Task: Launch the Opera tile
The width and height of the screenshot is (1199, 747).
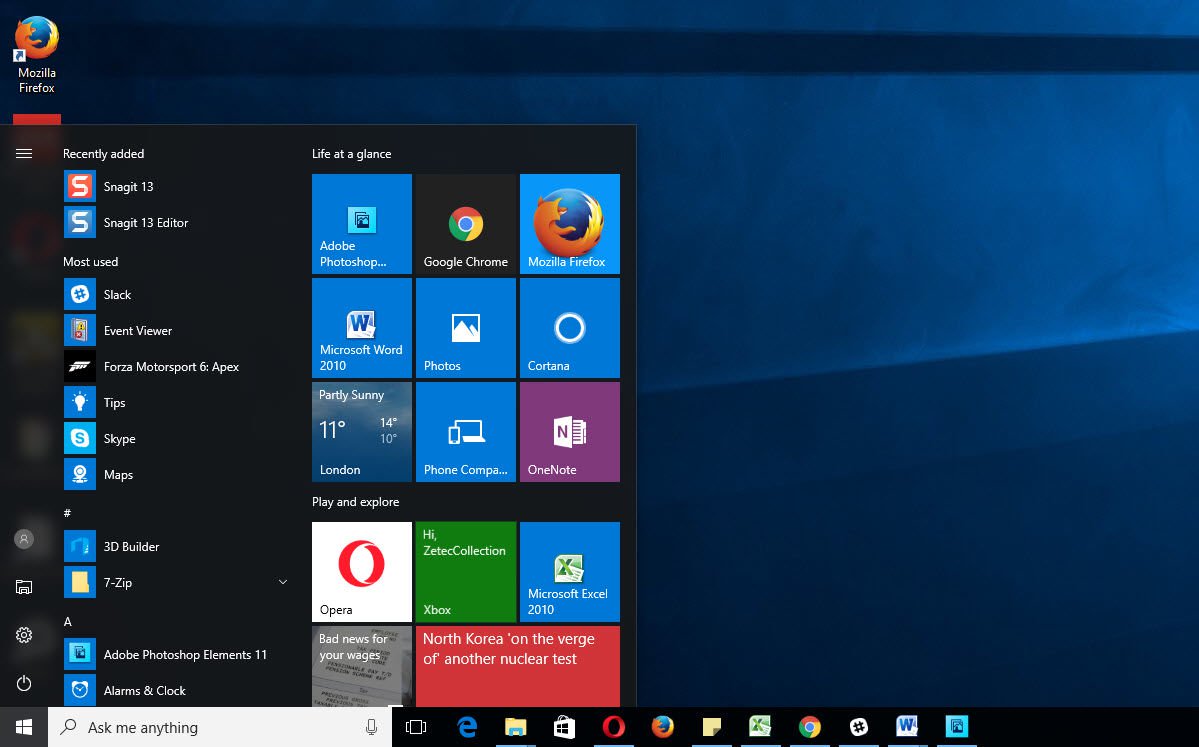Action: (x=361, y=572)
